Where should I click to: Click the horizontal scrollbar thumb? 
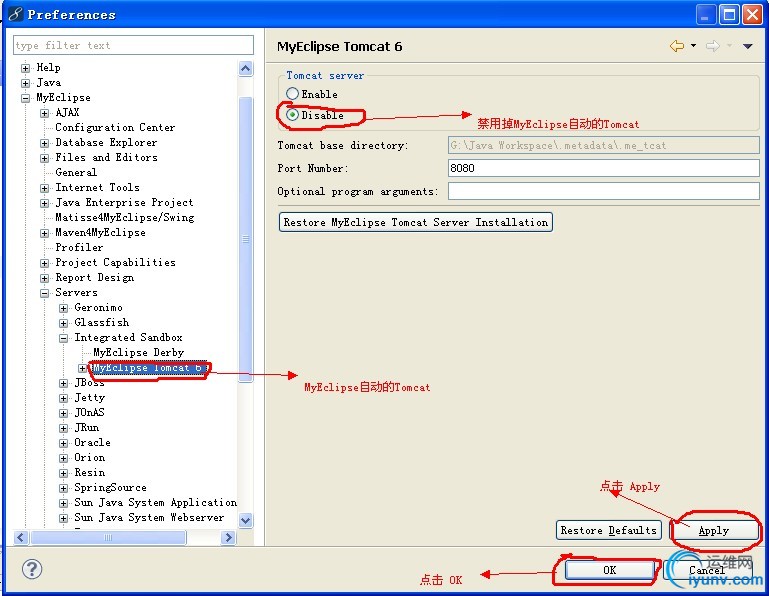pos(108,538)
